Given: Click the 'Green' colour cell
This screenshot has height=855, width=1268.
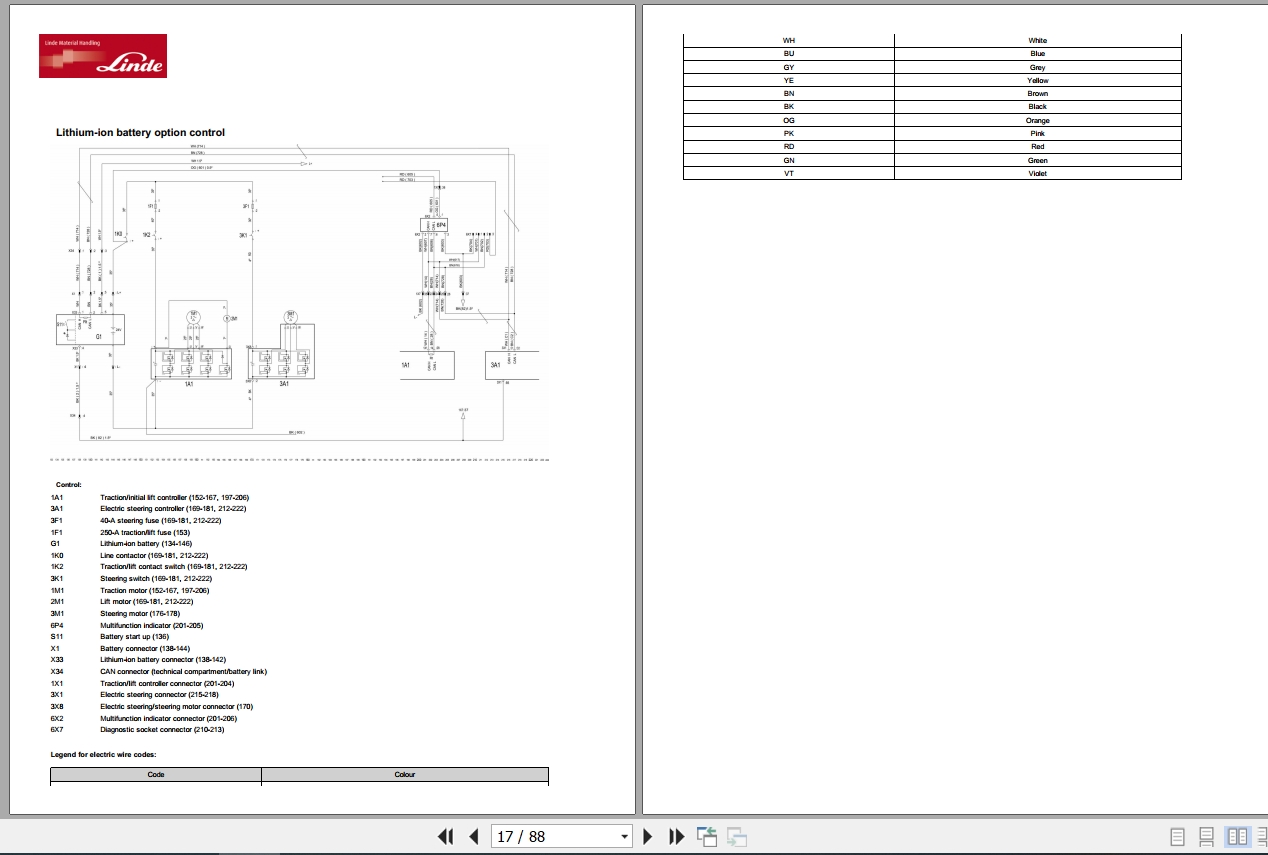Looking at the screenshot, I should [1038, 160].
